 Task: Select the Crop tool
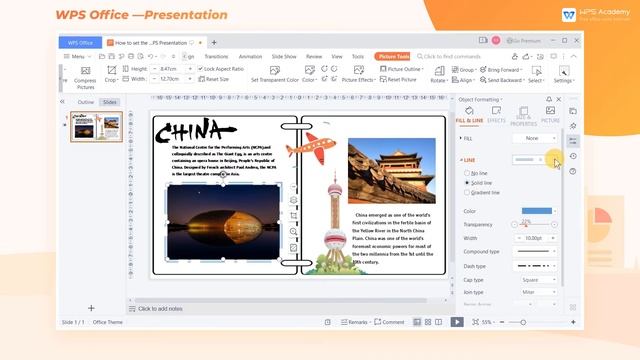click(111, 74)
